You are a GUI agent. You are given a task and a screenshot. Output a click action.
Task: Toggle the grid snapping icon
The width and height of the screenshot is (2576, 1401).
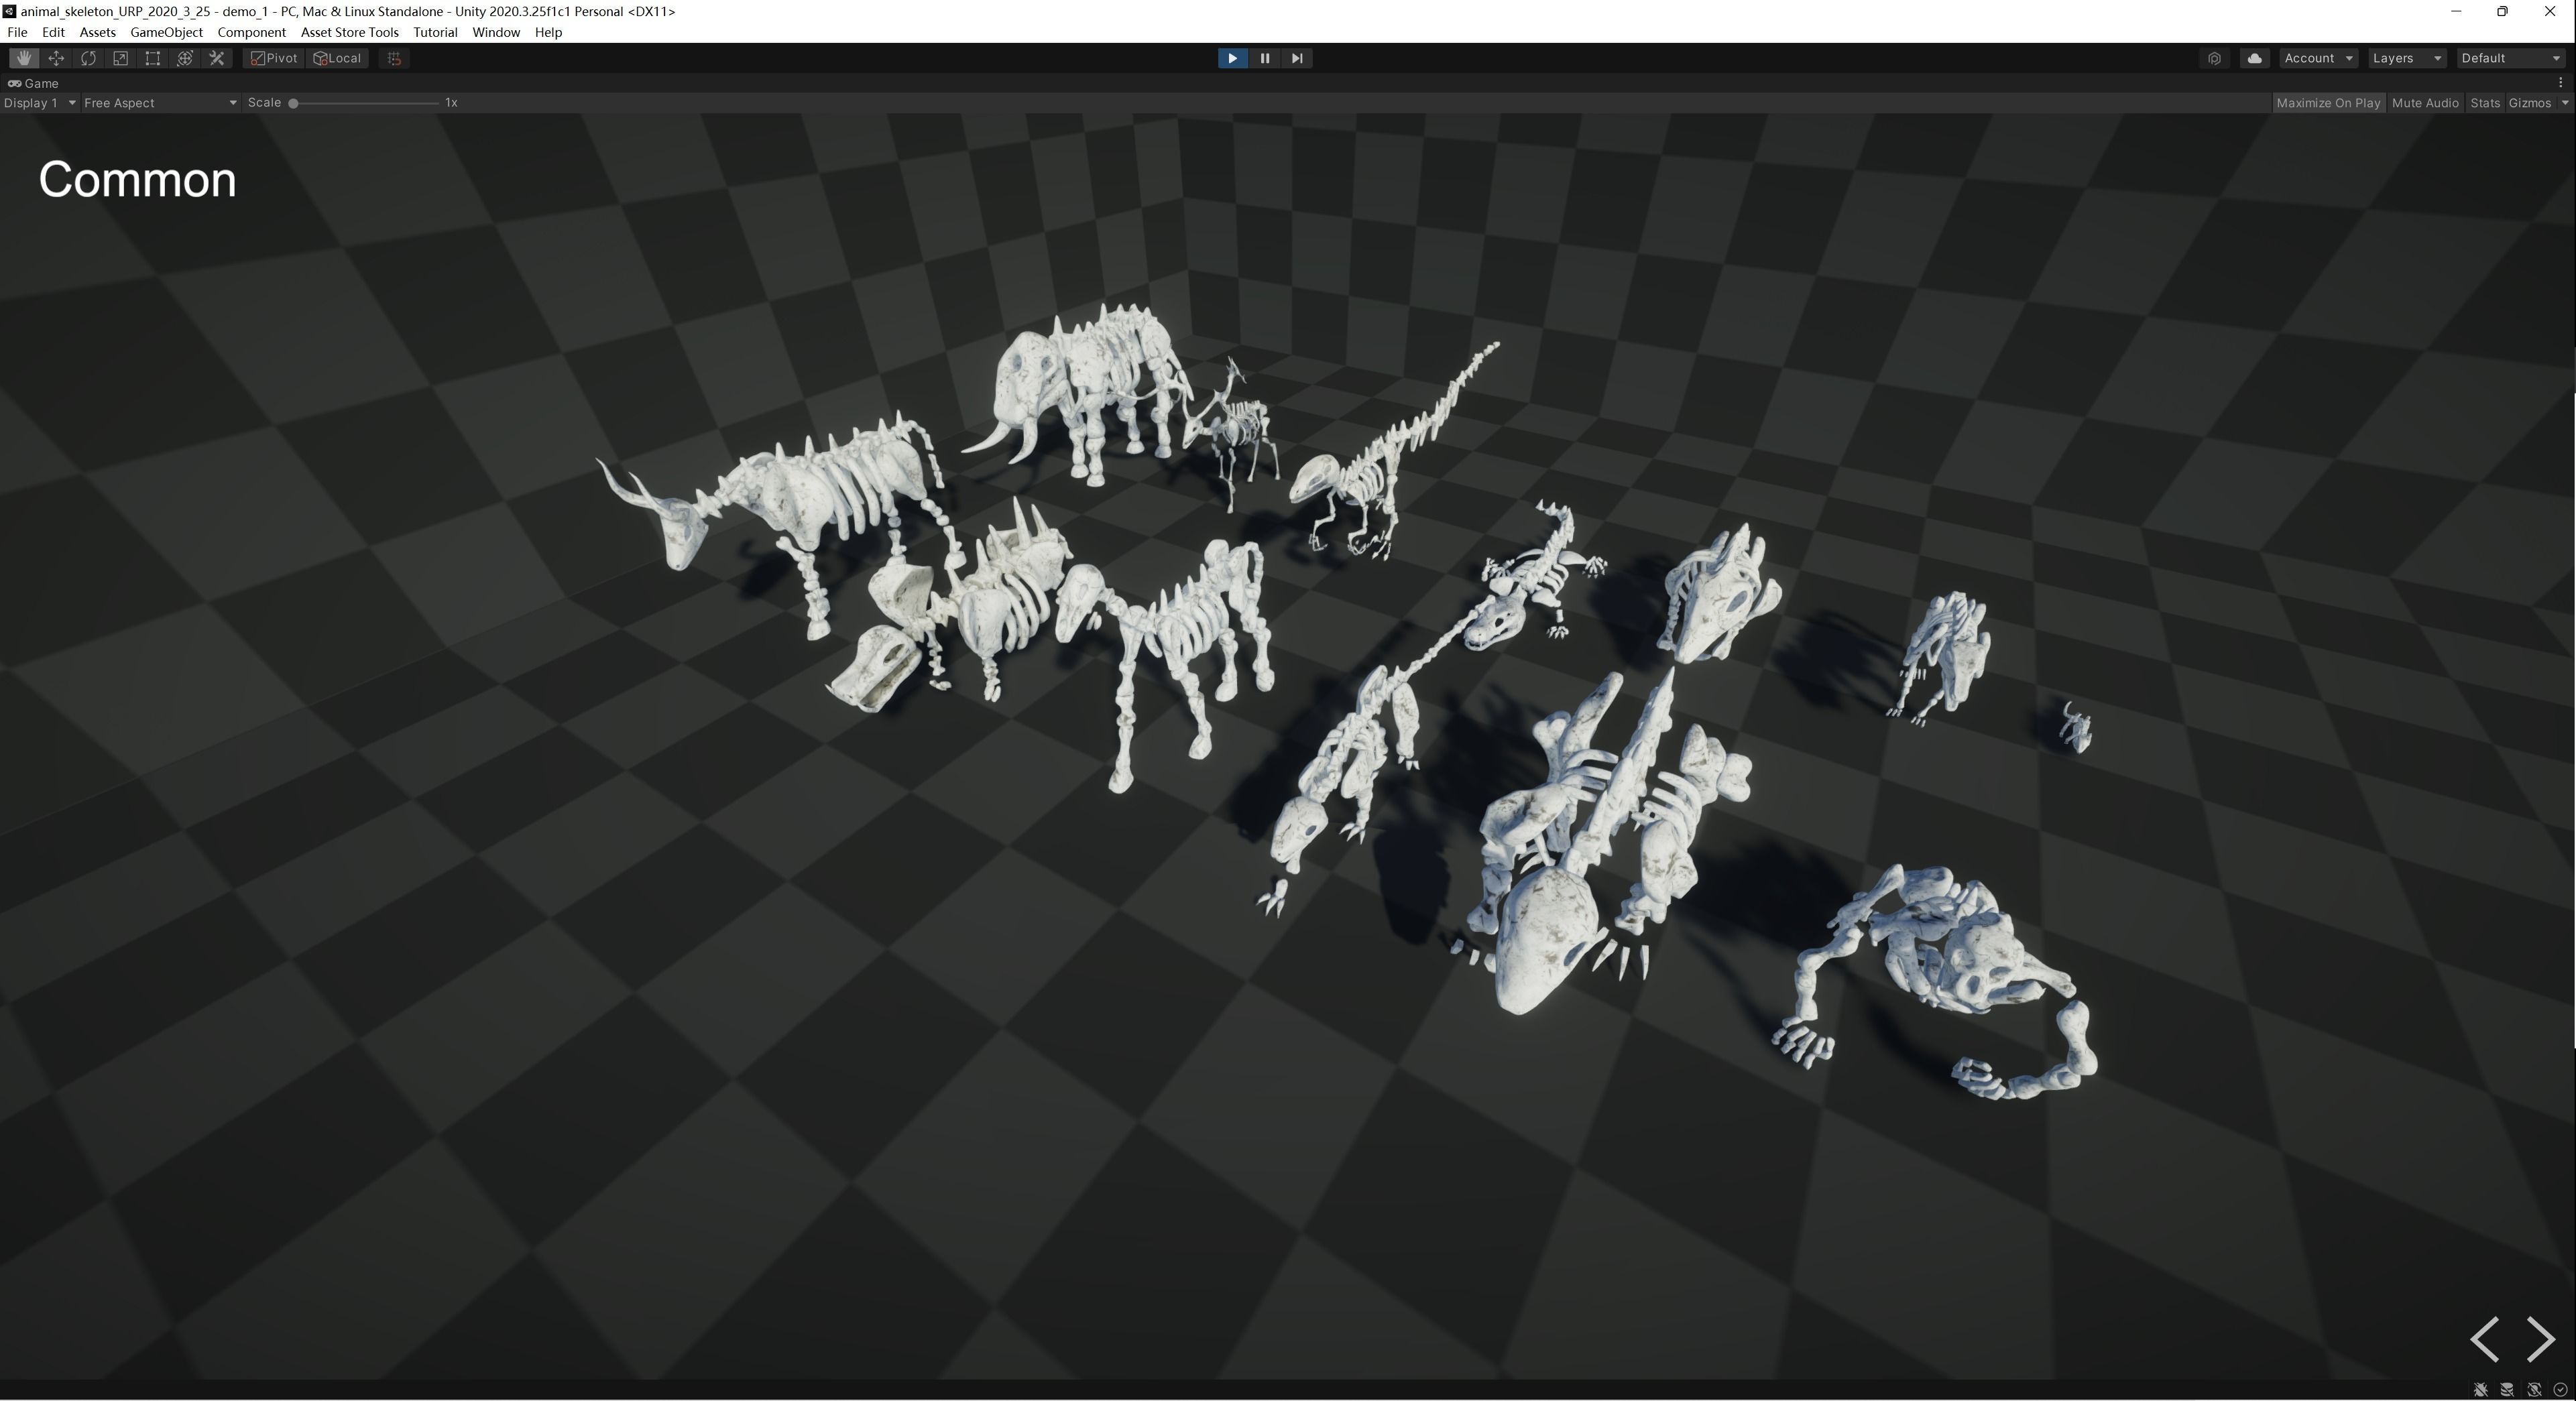(x=394, y=58)
